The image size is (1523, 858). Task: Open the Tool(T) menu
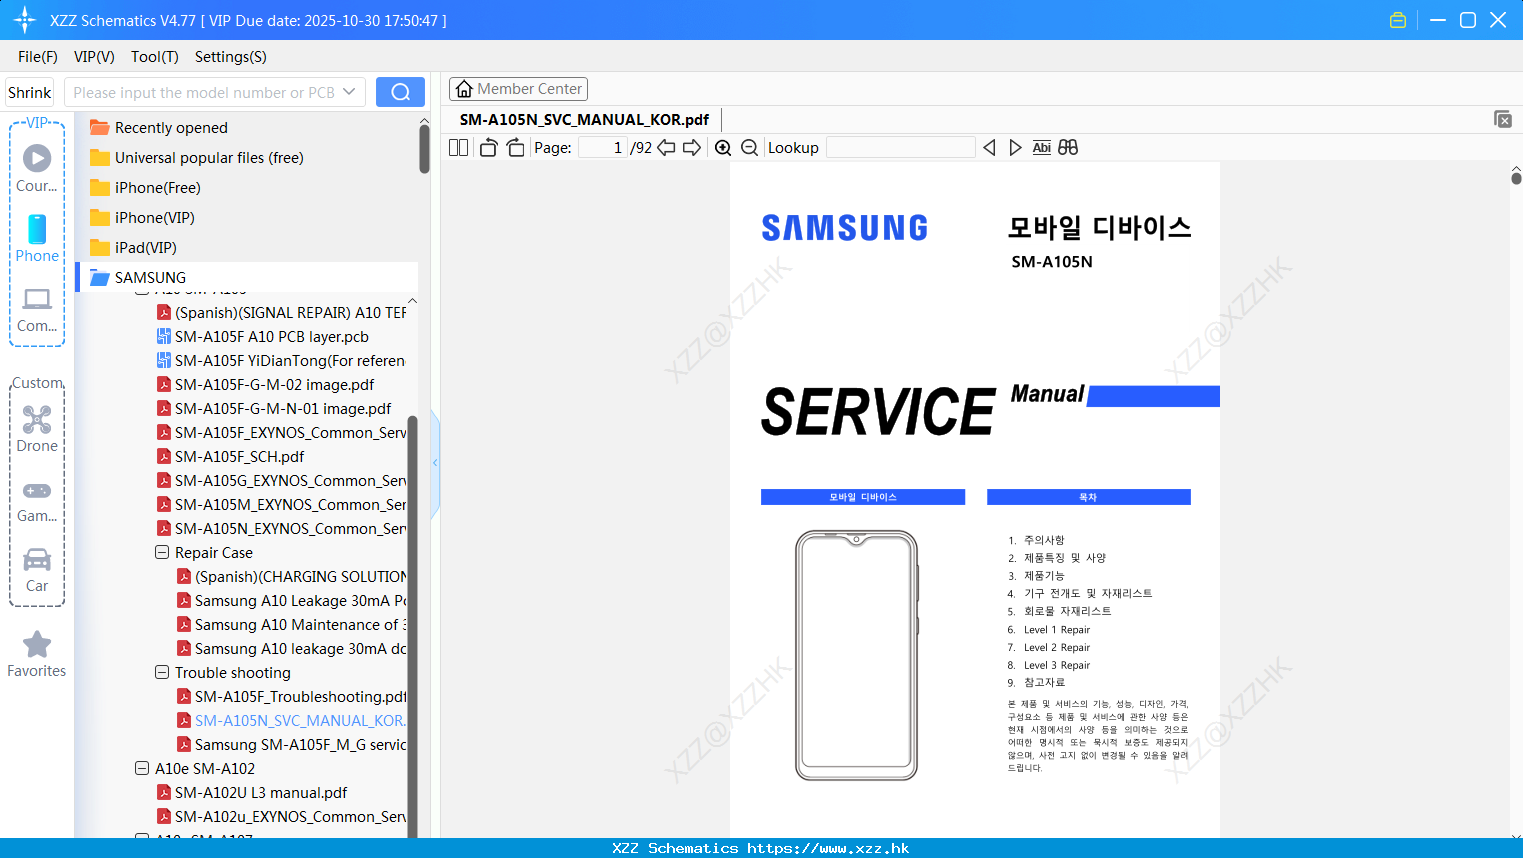coord(155,57)
